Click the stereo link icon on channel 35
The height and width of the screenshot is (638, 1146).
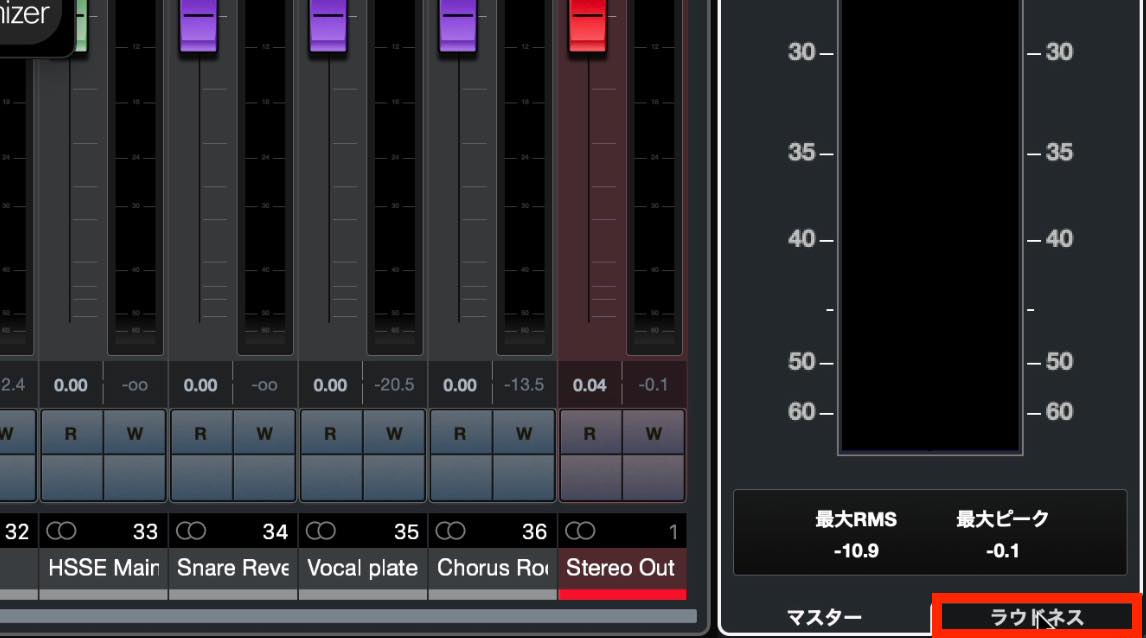pyautogui.click(x=320, y=531)
